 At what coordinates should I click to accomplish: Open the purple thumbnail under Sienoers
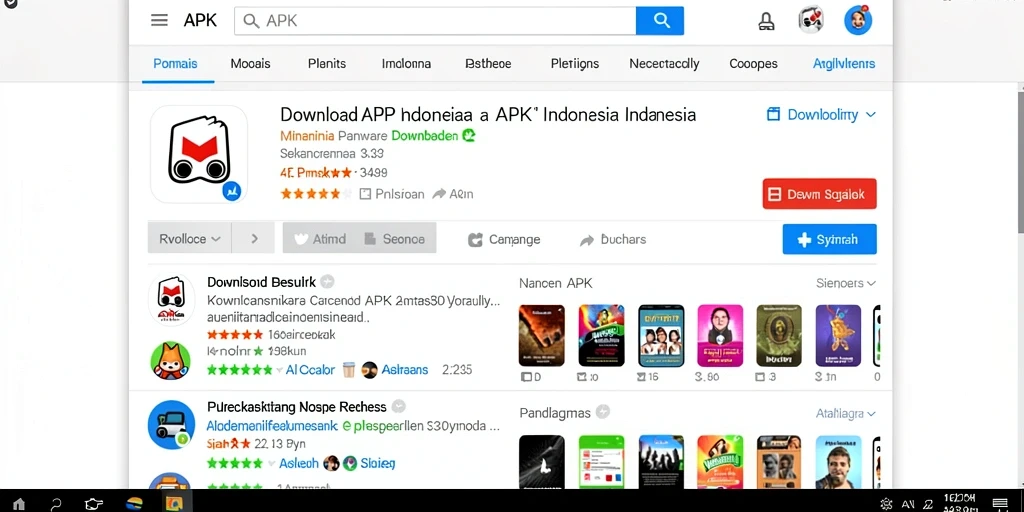point(838,335)
